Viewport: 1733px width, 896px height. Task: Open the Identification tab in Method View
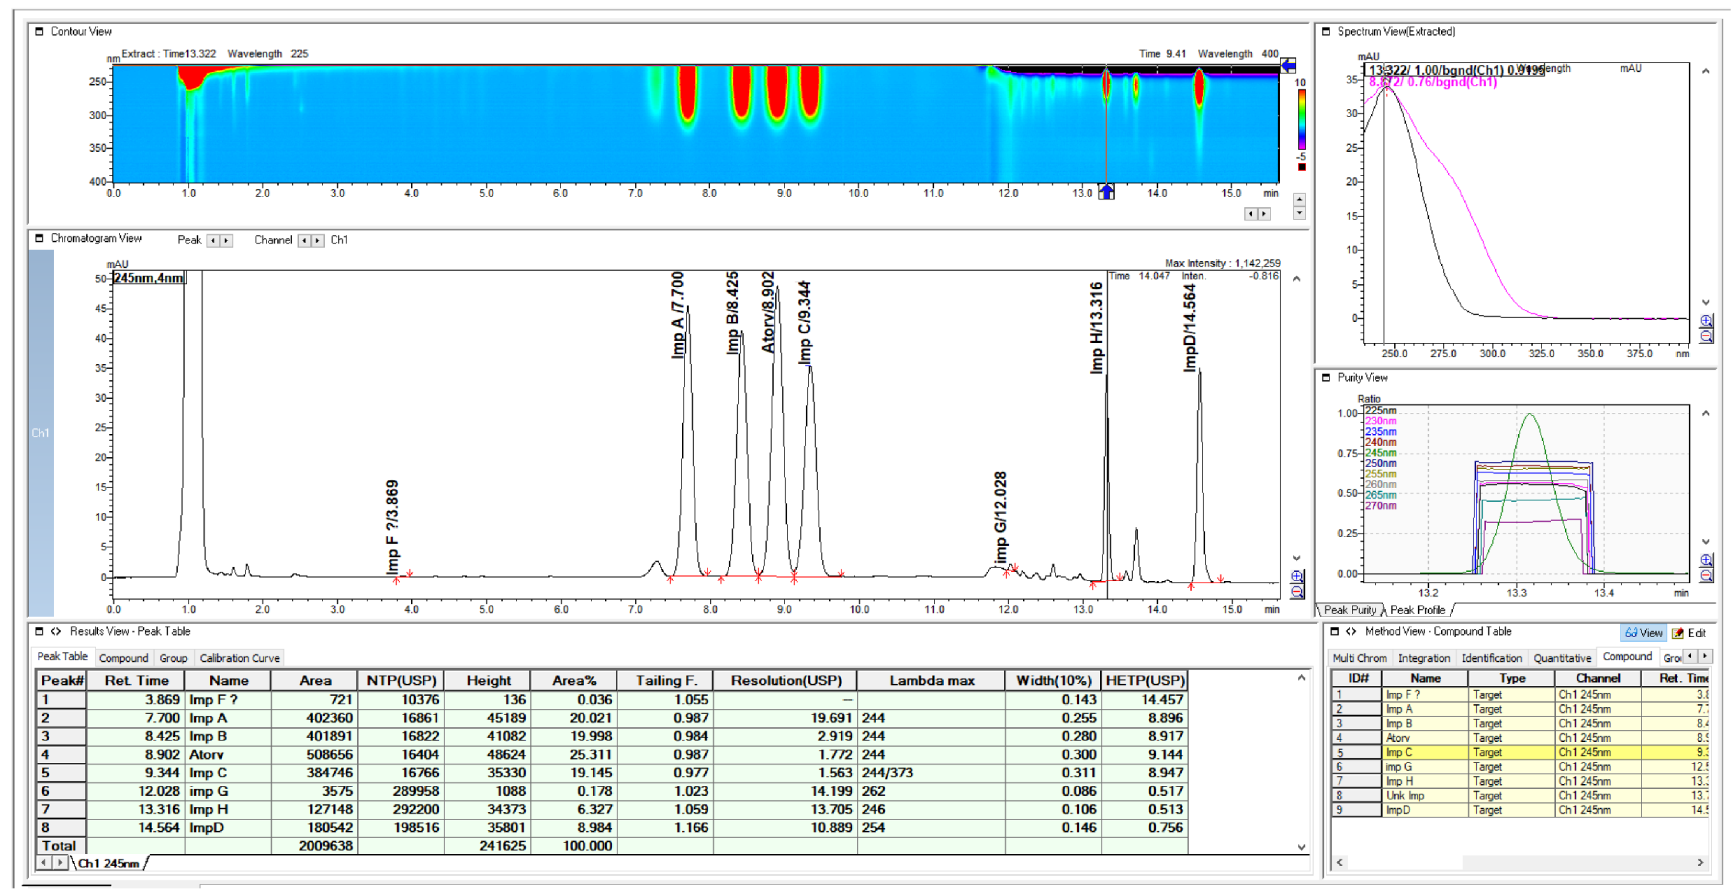coord(1492,658)
